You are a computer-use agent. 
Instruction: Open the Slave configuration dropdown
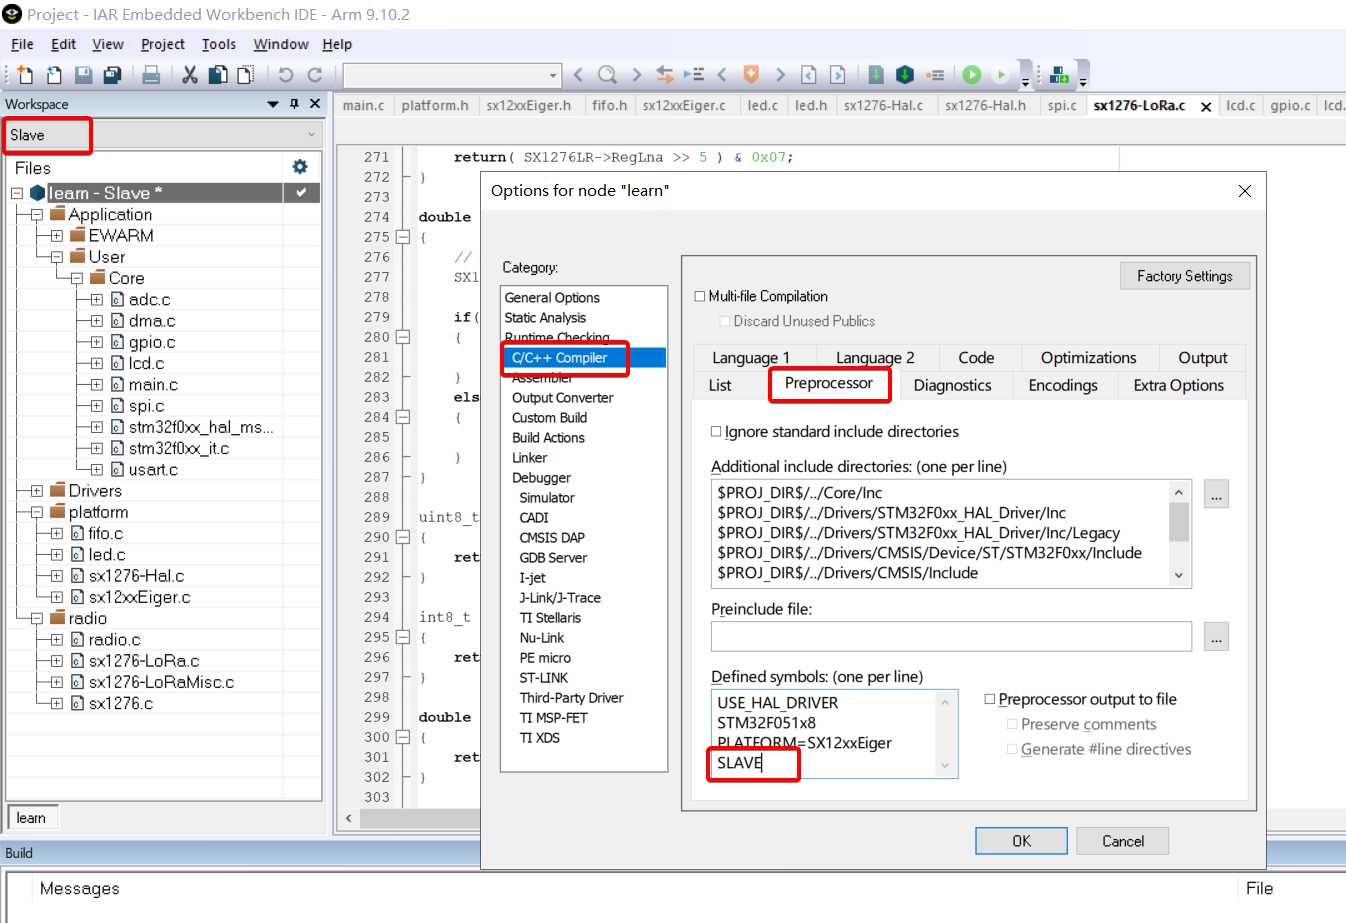tap(311, 135)
